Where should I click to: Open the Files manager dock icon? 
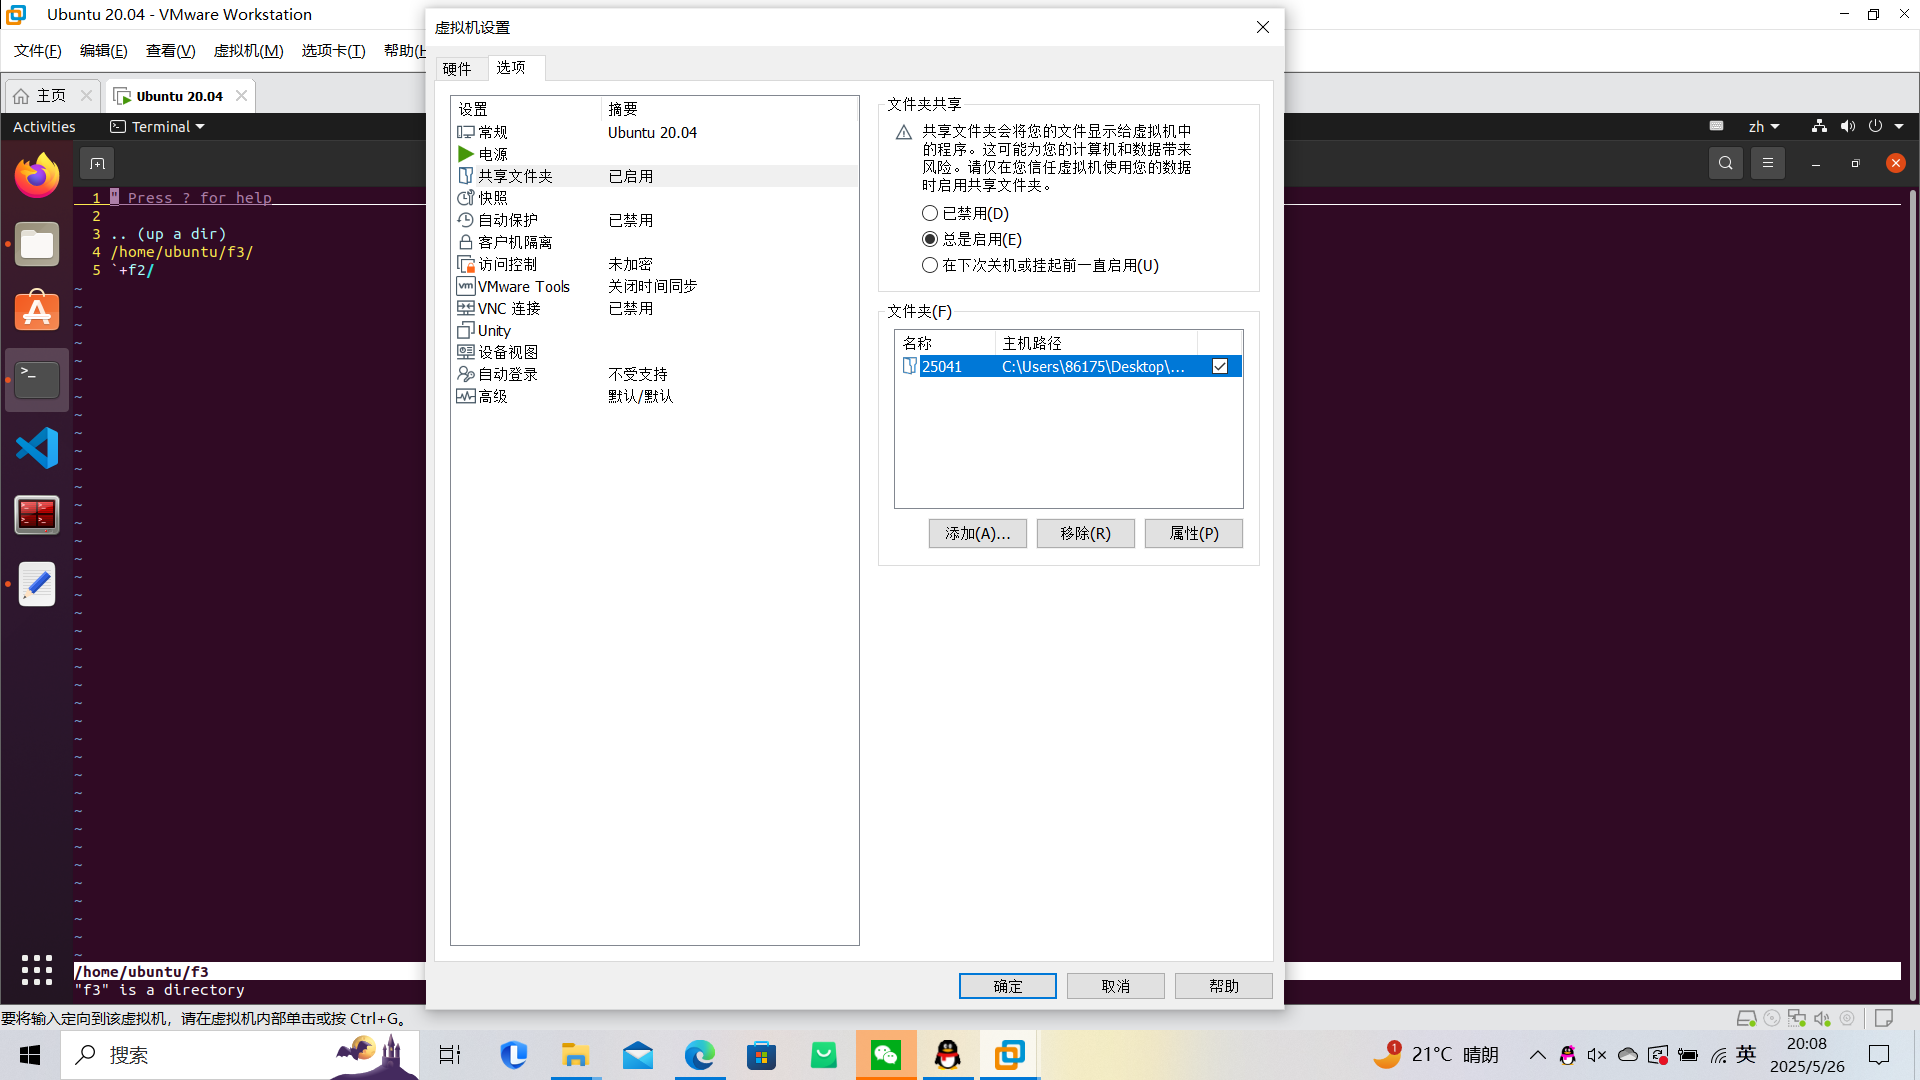37,244
